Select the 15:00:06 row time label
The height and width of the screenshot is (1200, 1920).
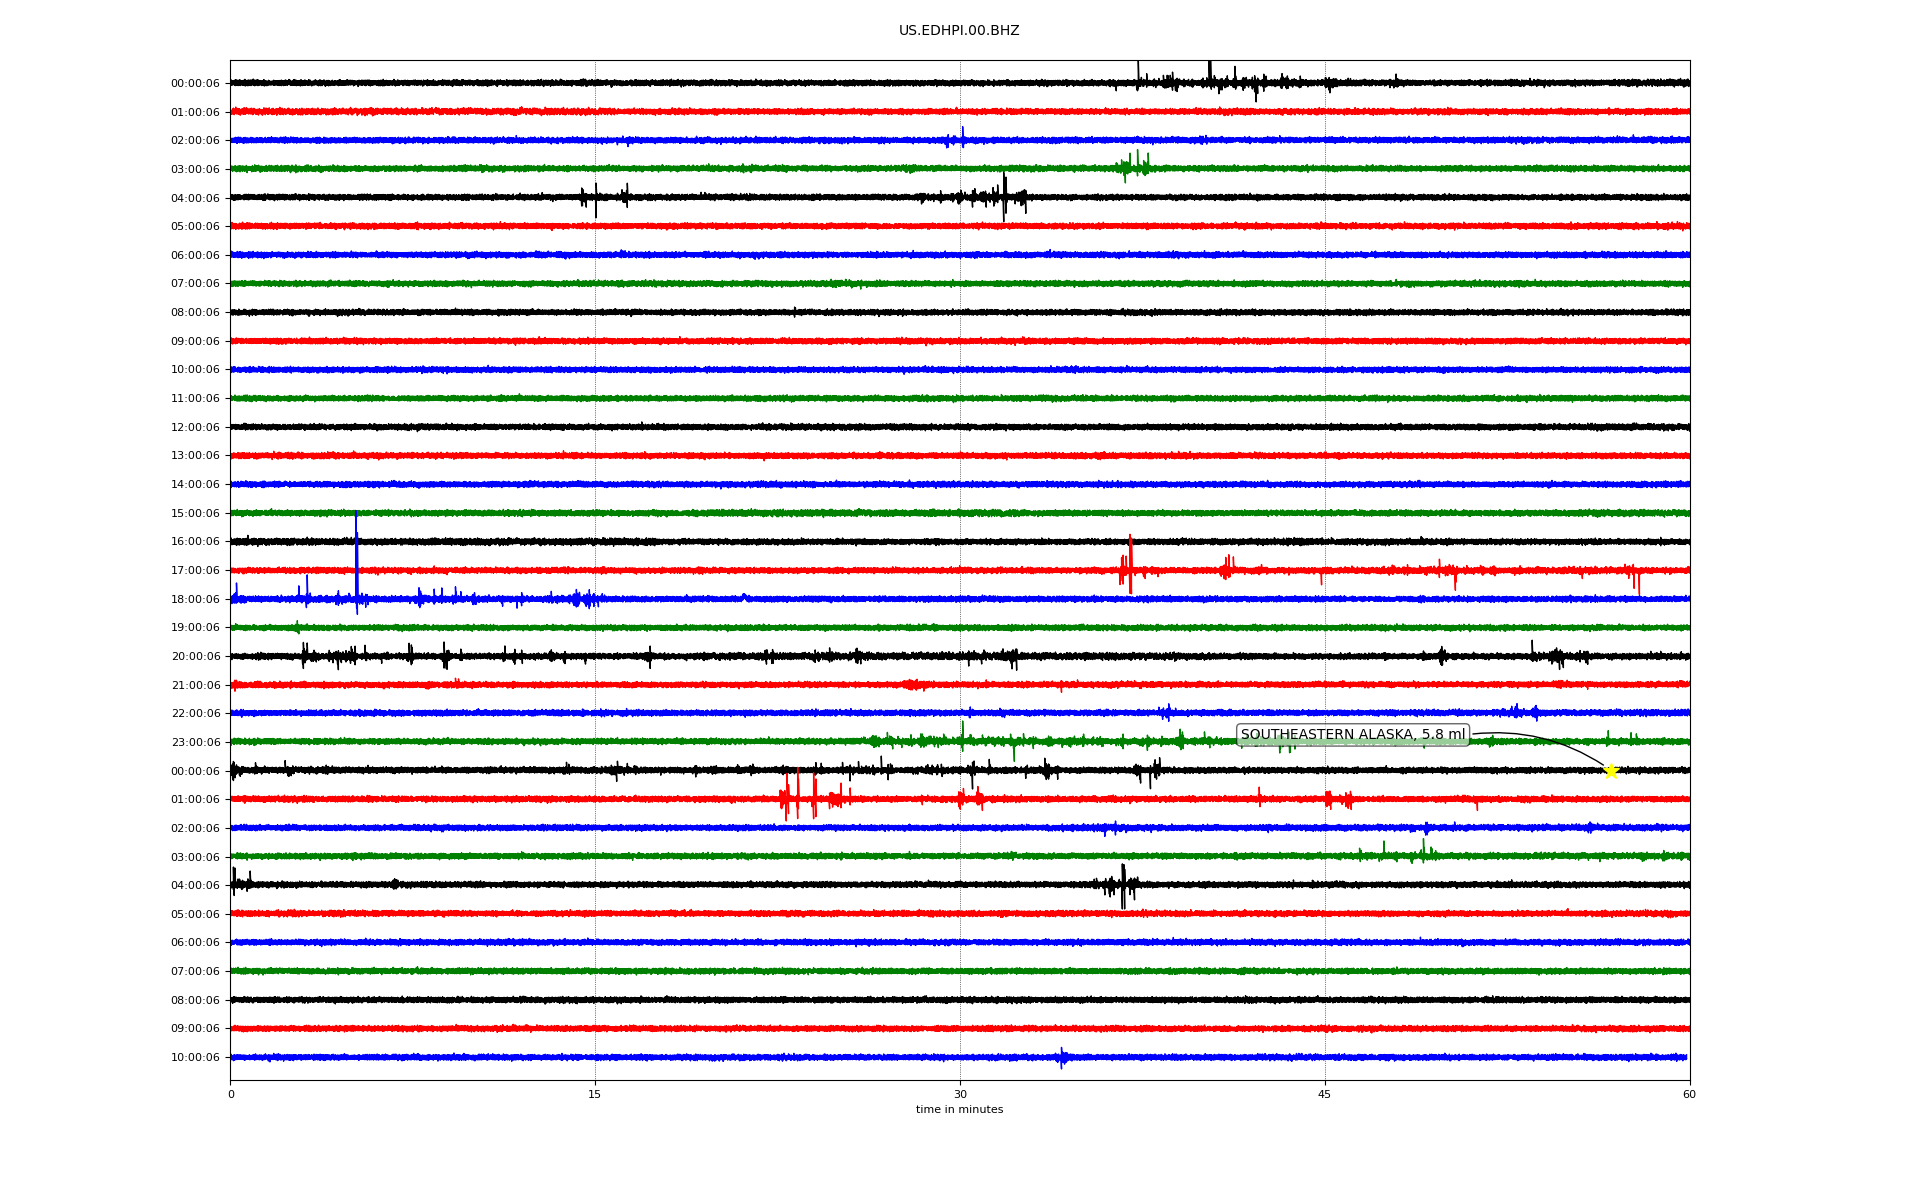[x=195, y=514]
